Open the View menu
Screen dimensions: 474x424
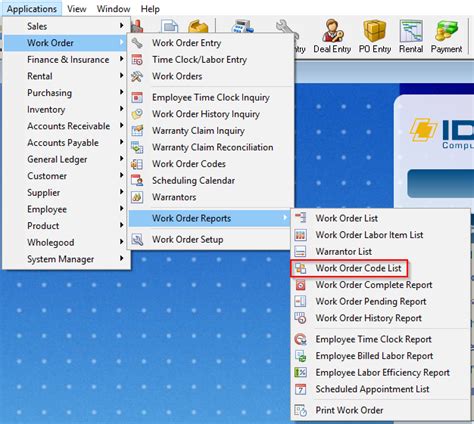(77, 9)
